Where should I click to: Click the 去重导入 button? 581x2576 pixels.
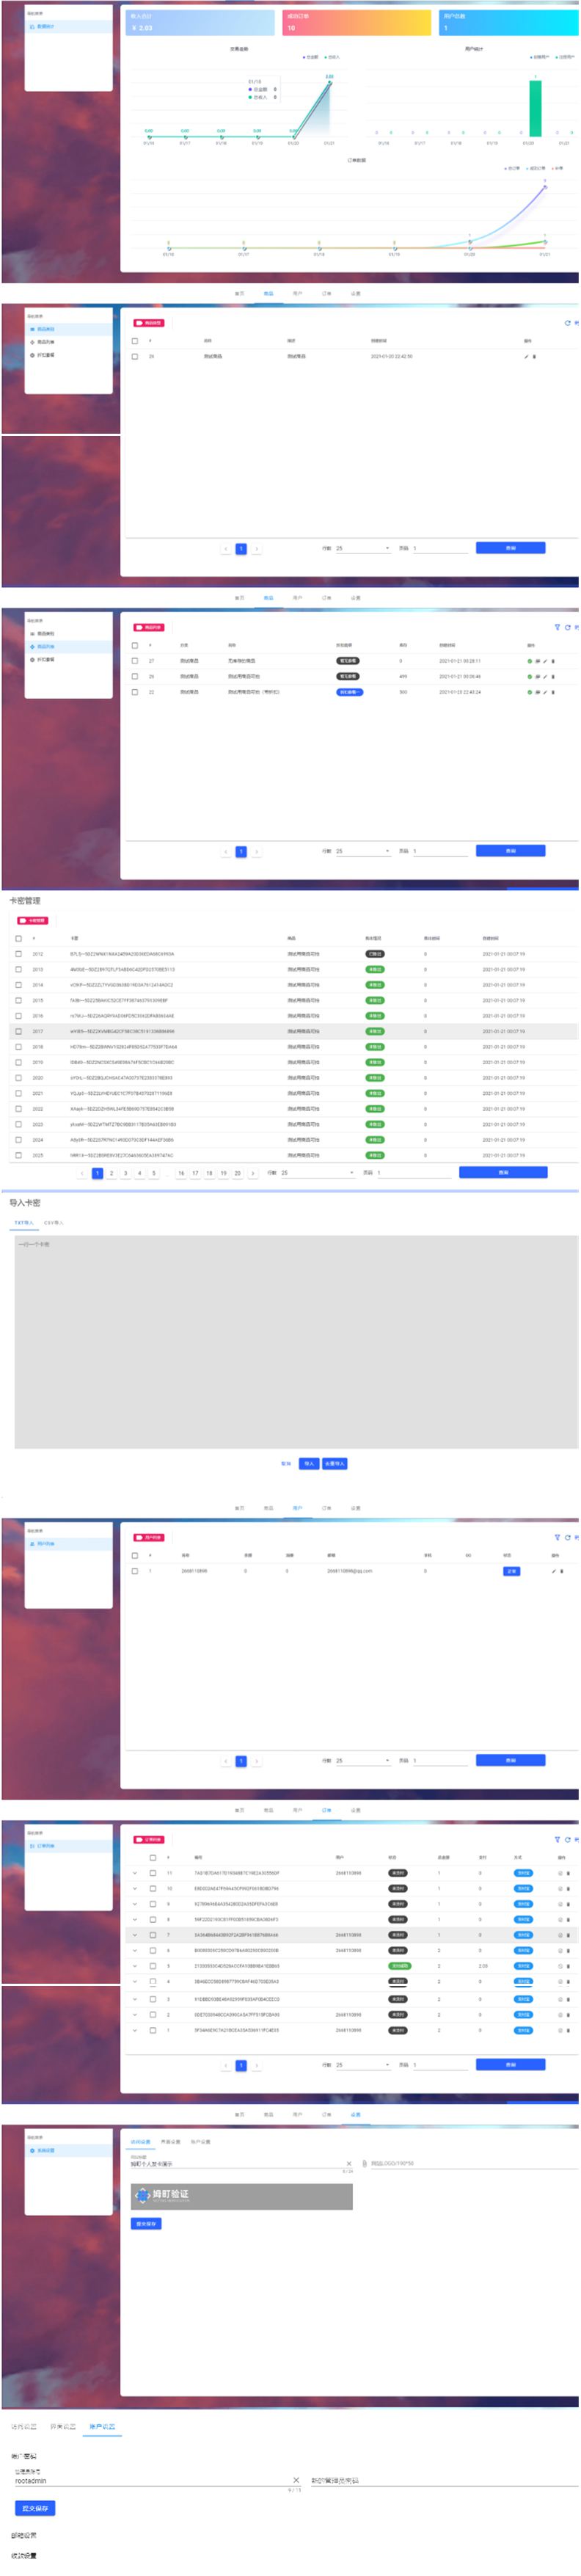pos(335,1464)
